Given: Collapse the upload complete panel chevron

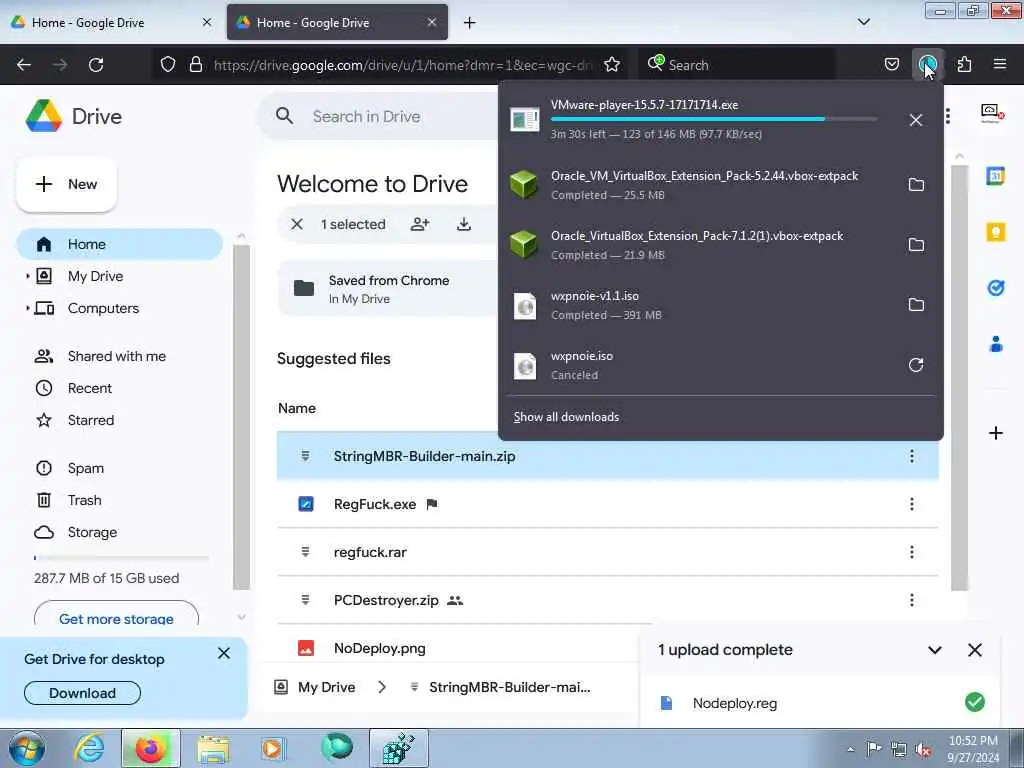Looking at the screenshot, I should (935, 650).
